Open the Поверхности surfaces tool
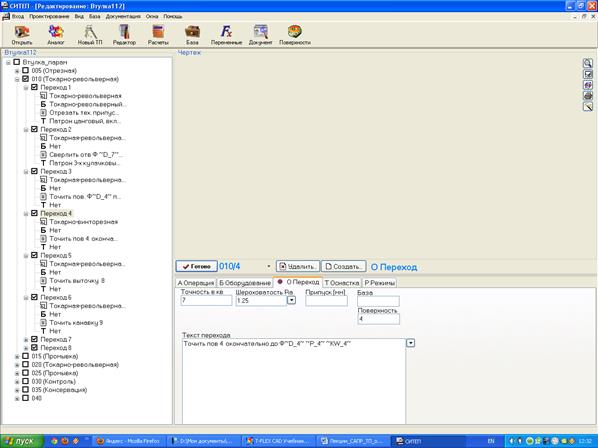Viewport: 598px width, 448px height. coord(295,35)
